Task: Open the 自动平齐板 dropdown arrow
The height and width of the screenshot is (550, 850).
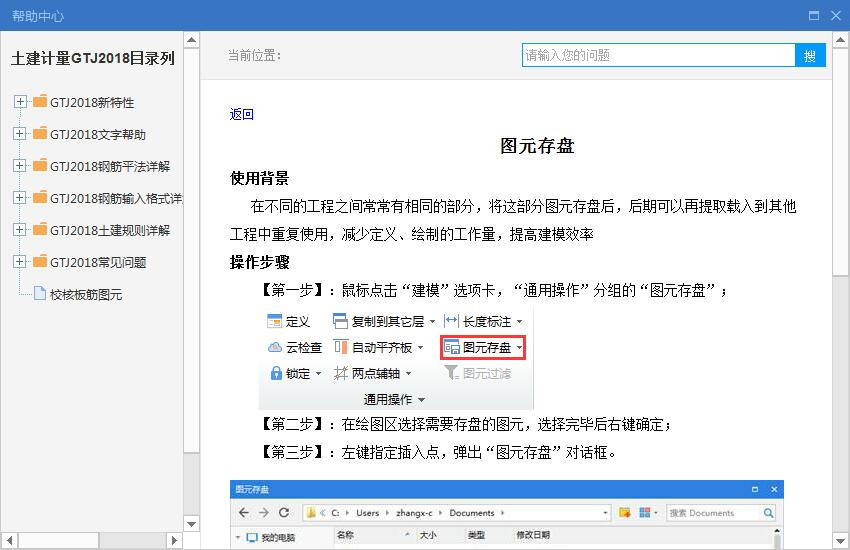Action: (420, 347)
